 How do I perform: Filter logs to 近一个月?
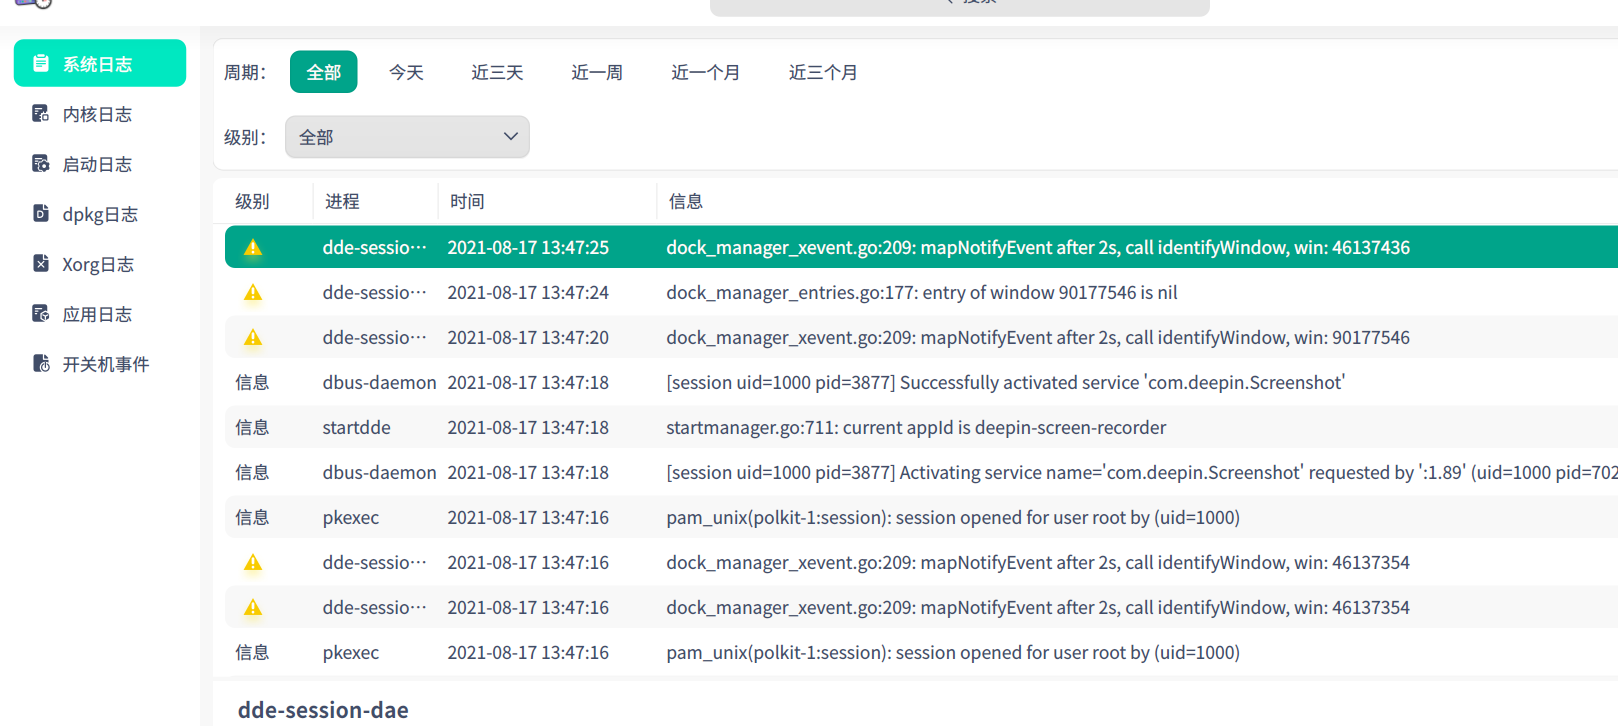(x=705, y=72)
